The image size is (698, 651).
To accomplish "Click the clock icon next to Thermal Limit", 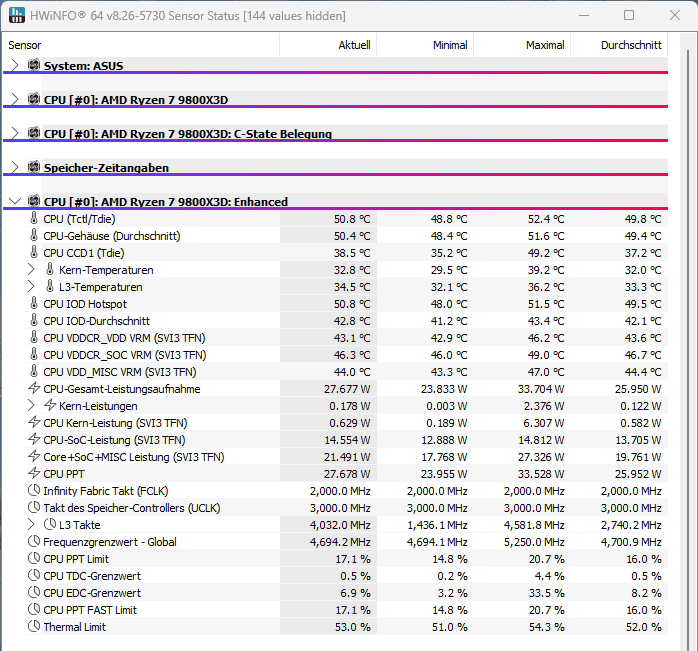I will [33, 627].
